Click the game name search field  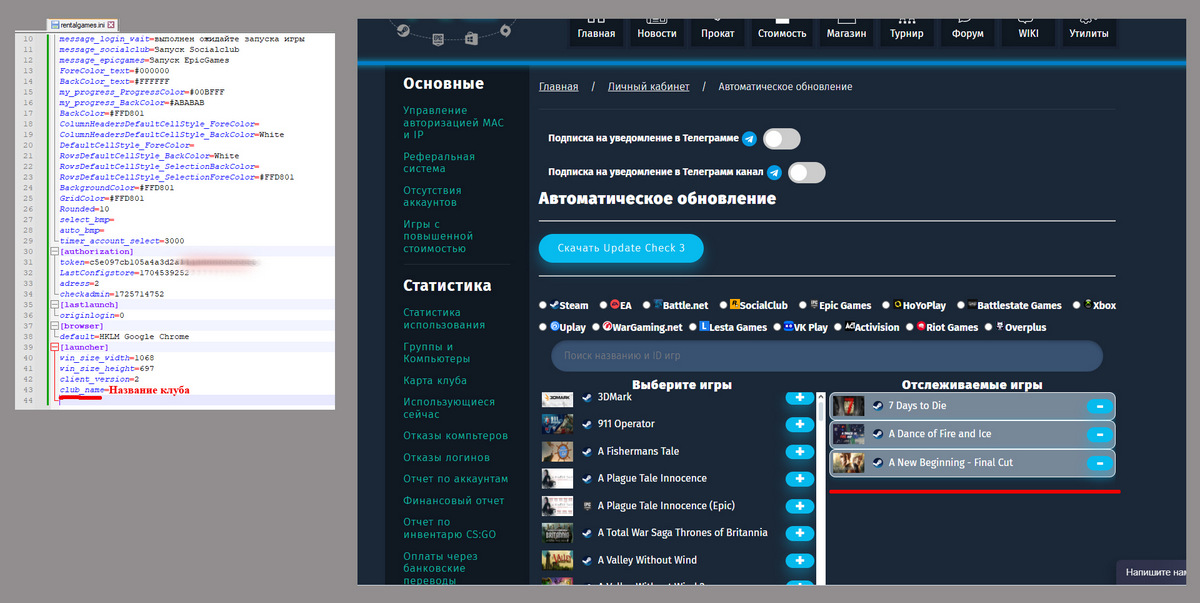(826, 355)
